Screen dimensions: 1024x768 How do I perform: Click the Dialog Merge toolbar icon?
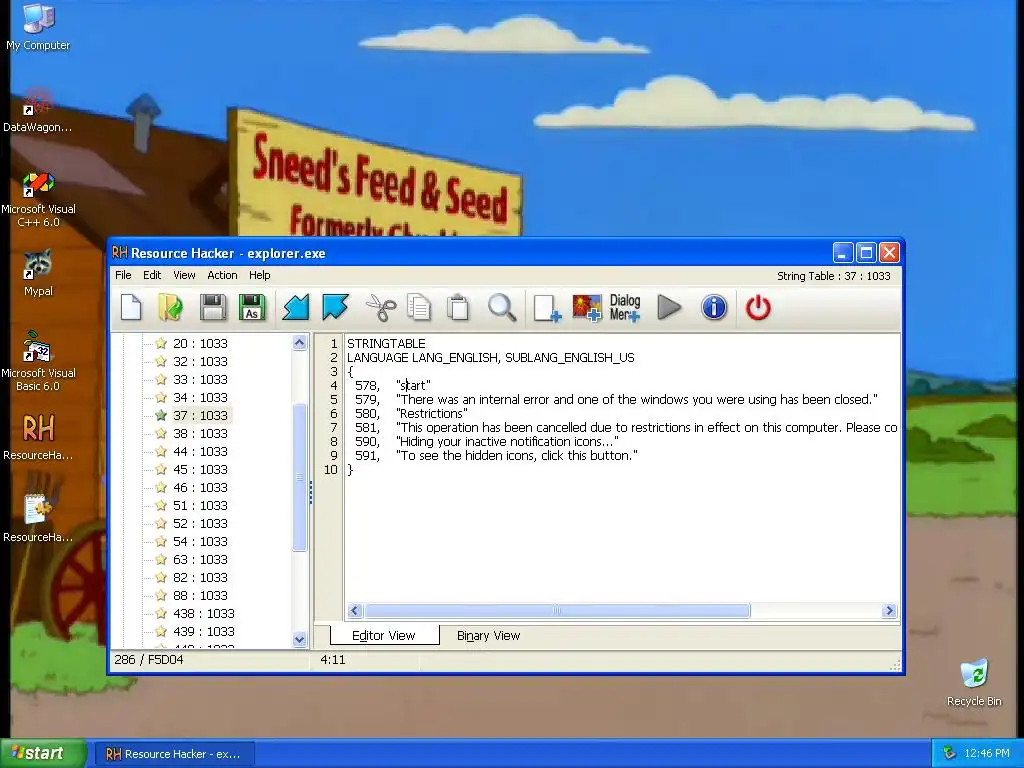pyautogui.click(x=625, y=308)
